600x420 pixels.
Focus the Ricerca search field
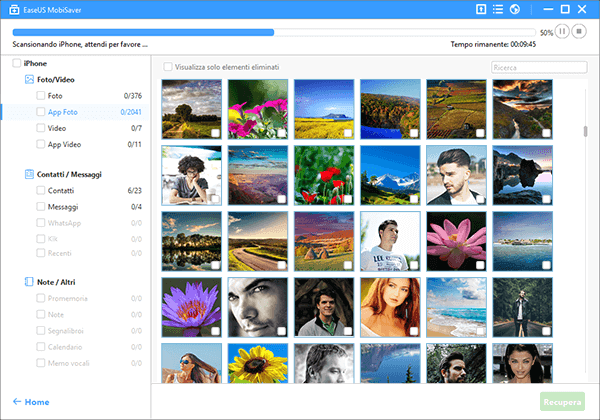tap(538, 67)
